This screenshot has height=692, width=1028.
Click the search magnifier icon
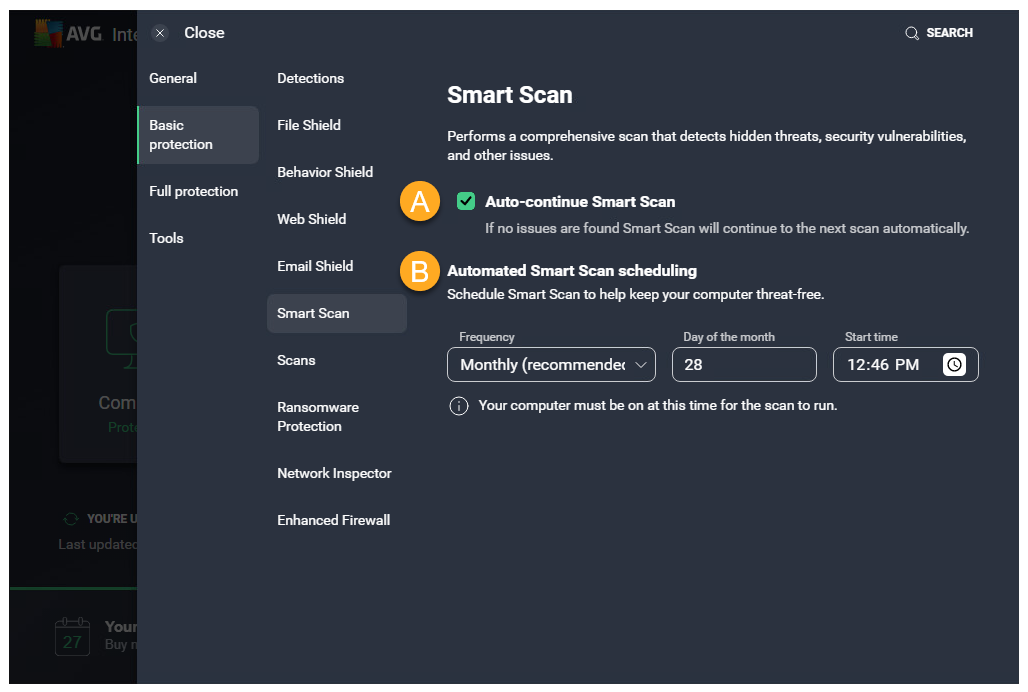point(911,33)
